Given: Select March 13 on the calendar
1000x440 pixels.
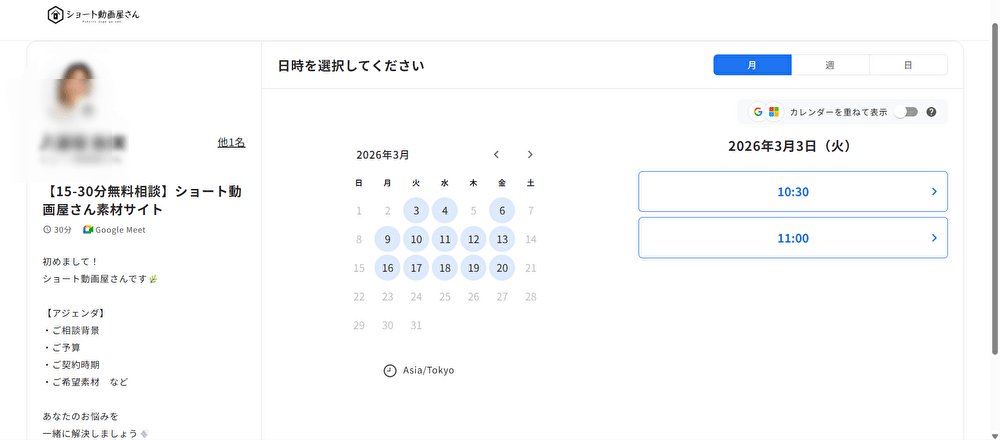Looking at the screenshot, I should pyautogui.click(x=502, y=239).
